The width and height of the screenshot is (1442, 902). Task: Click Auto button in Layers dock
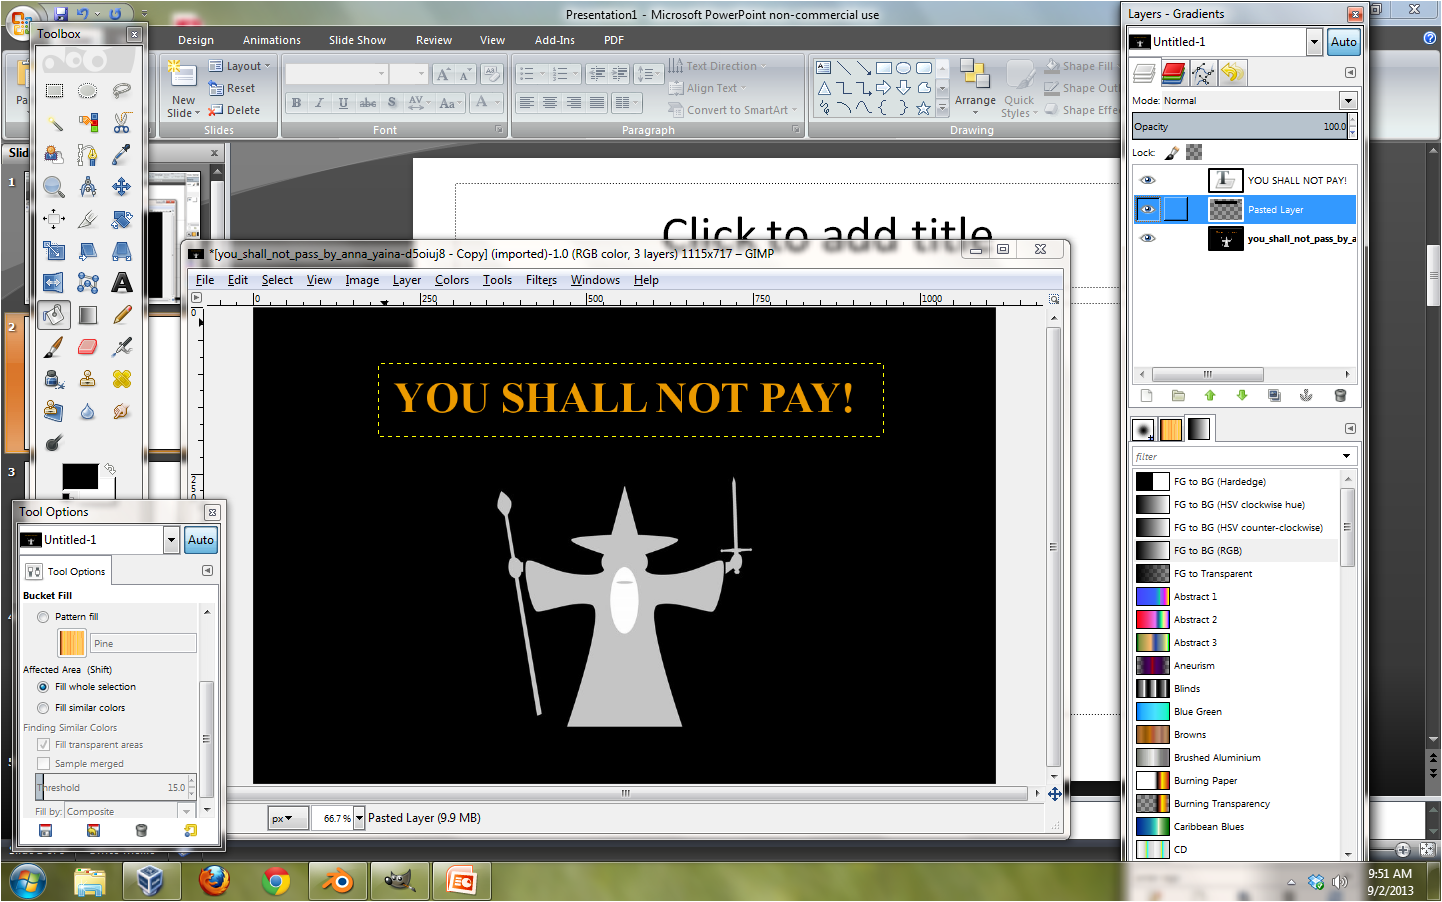click(1343, 42)
